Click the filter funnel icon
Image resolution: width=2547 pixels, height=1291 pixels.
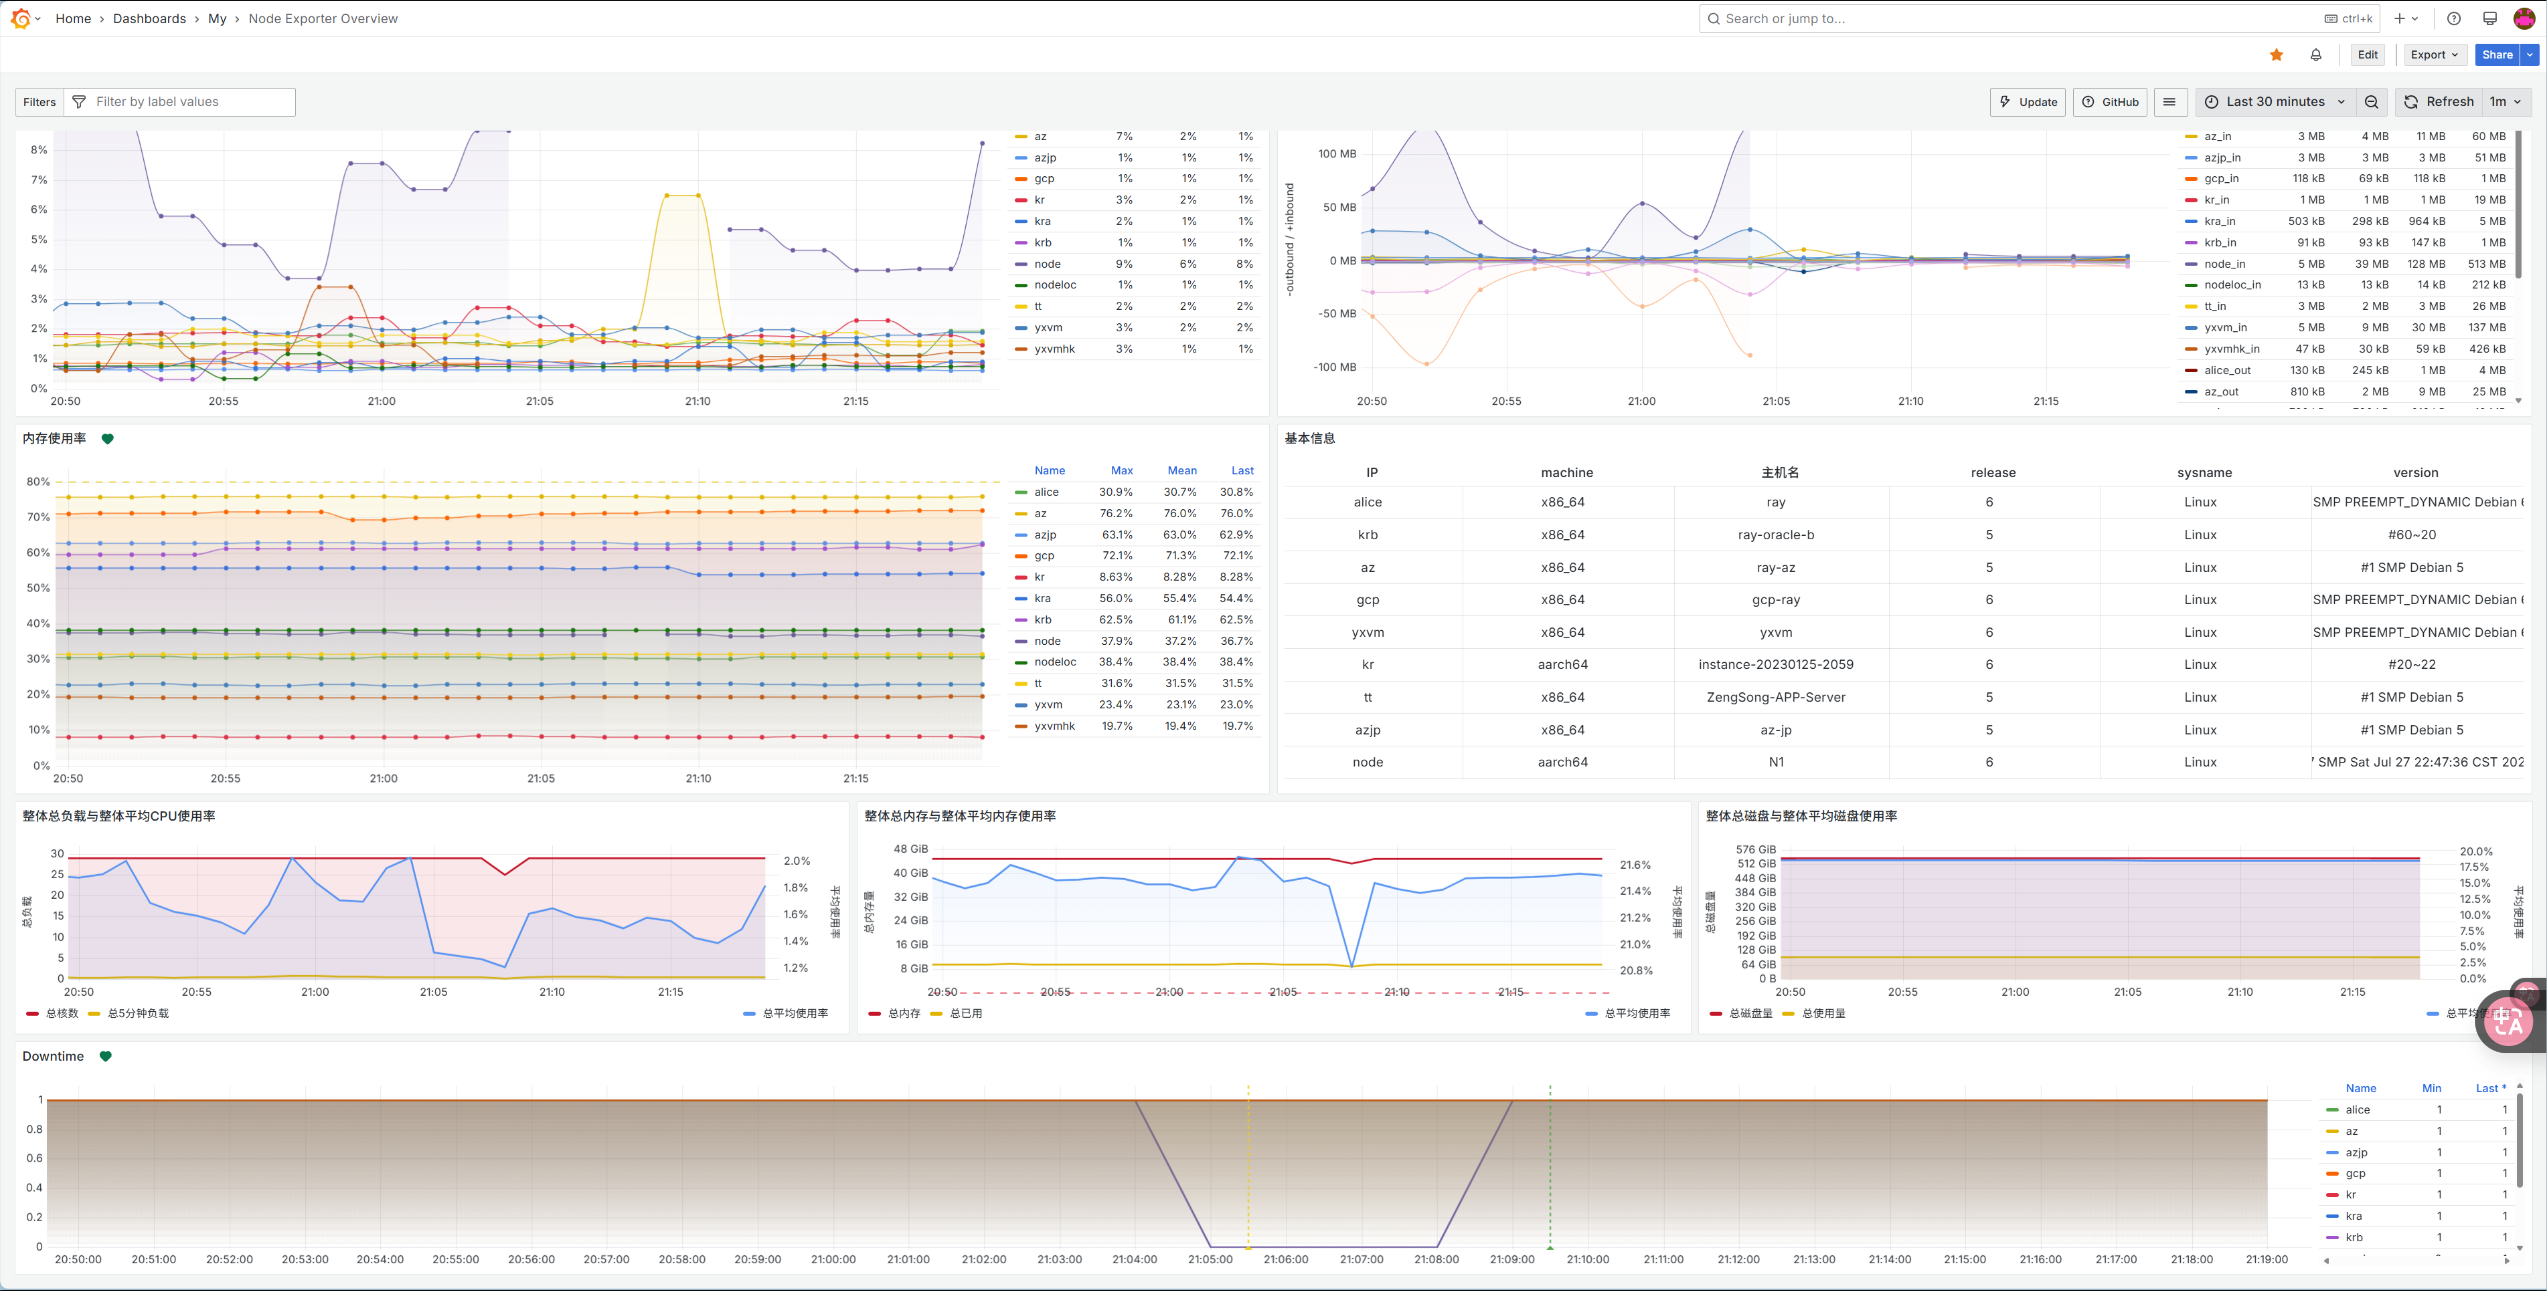(x=79, y=102)
